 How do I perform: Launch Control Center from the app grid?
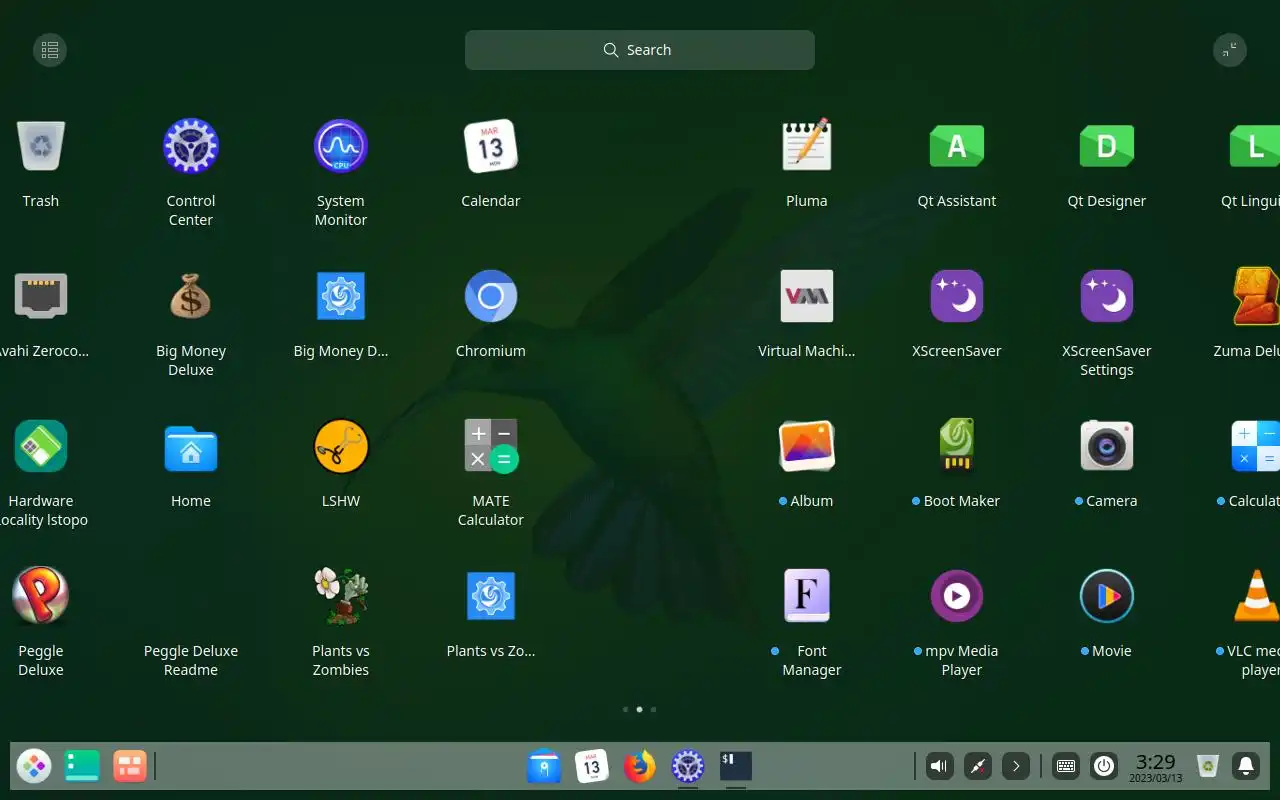click(191, 146)
